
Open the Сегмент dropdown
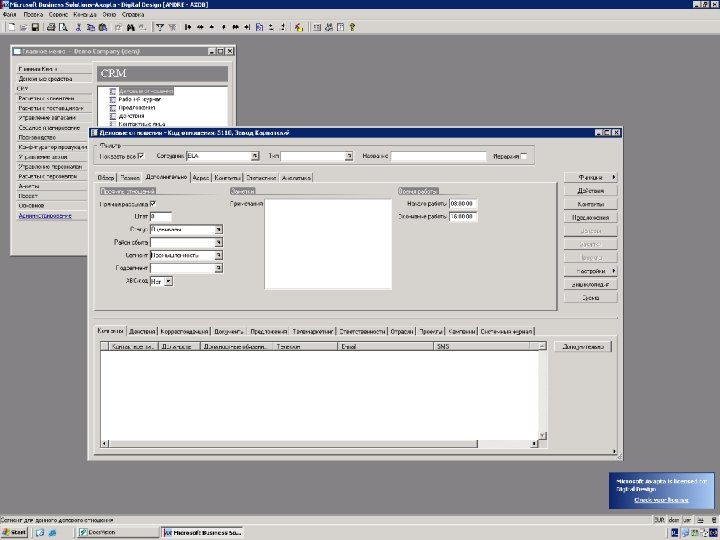pyautogui.click(x=219, y=255)
